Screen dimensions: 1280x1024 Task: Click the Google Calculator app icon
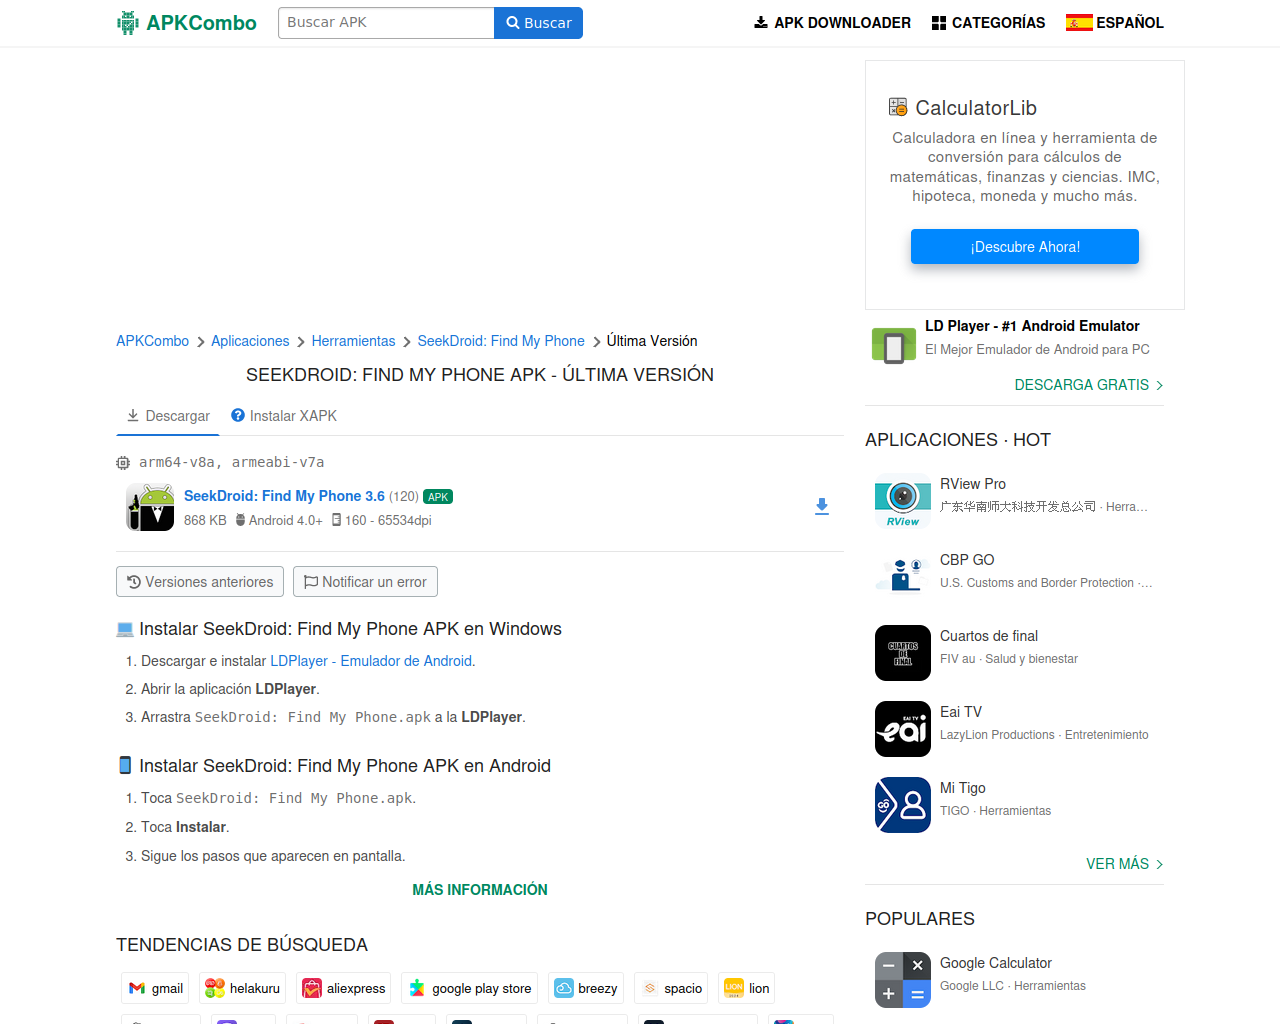pos(903,980)
